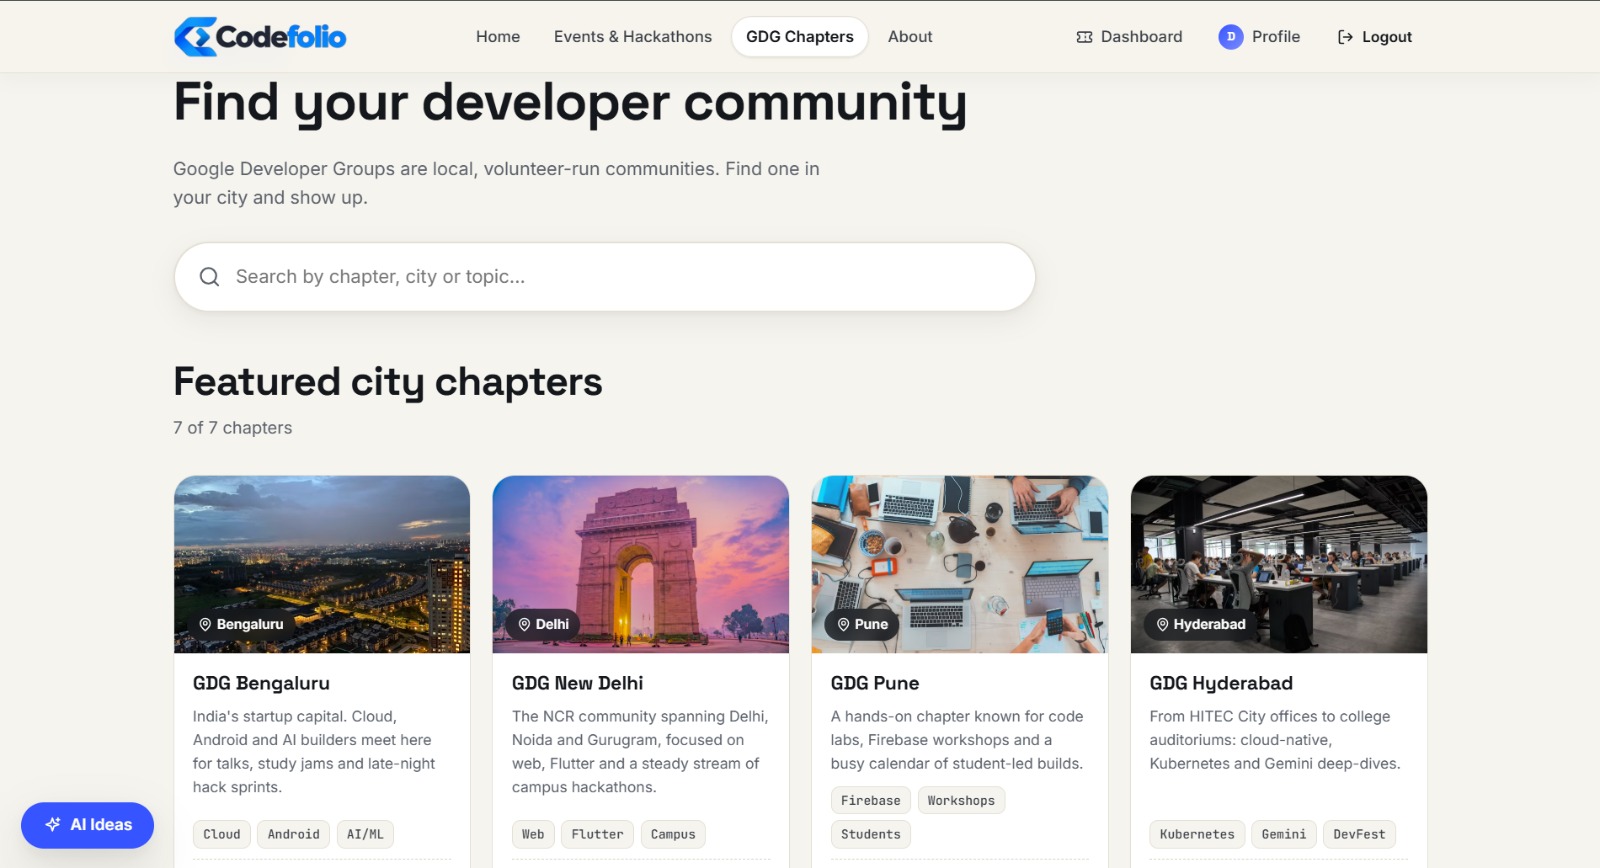Click the Profile avatar circle
This screenshot has width=1600, height=868.
[x=1230, y=37]
